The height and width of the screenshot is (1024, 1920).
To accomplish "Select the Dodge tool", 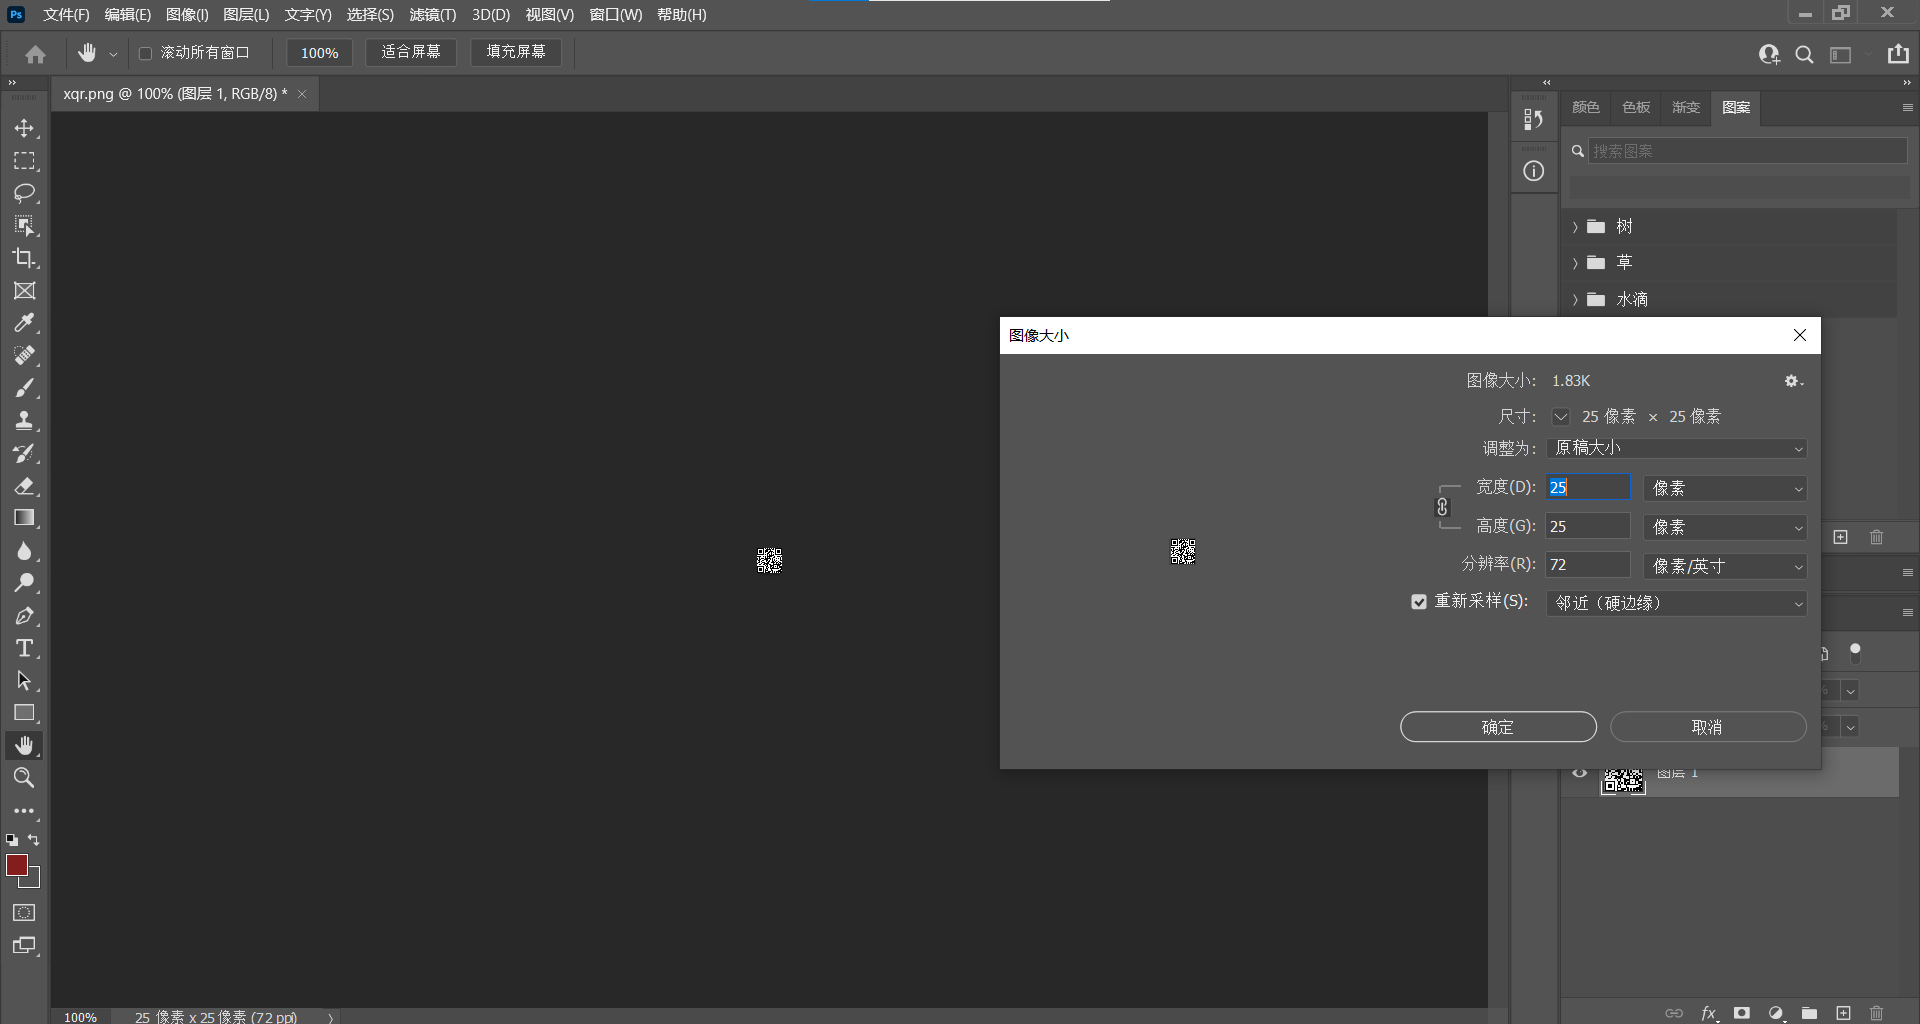I will point(24,583).
